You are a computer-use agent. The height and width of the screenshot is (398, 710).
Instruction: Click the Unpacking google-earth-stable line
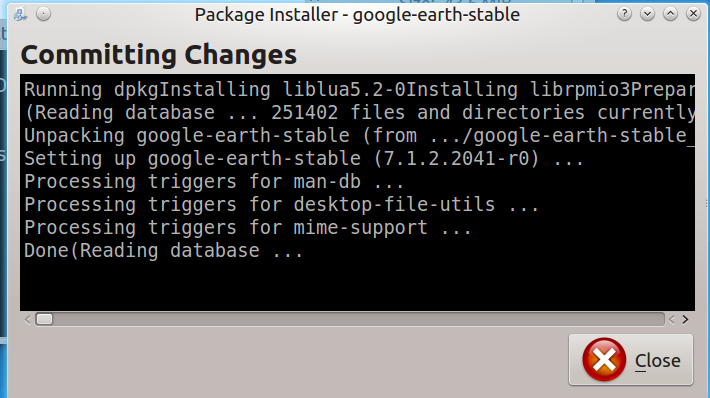(359, 136)
